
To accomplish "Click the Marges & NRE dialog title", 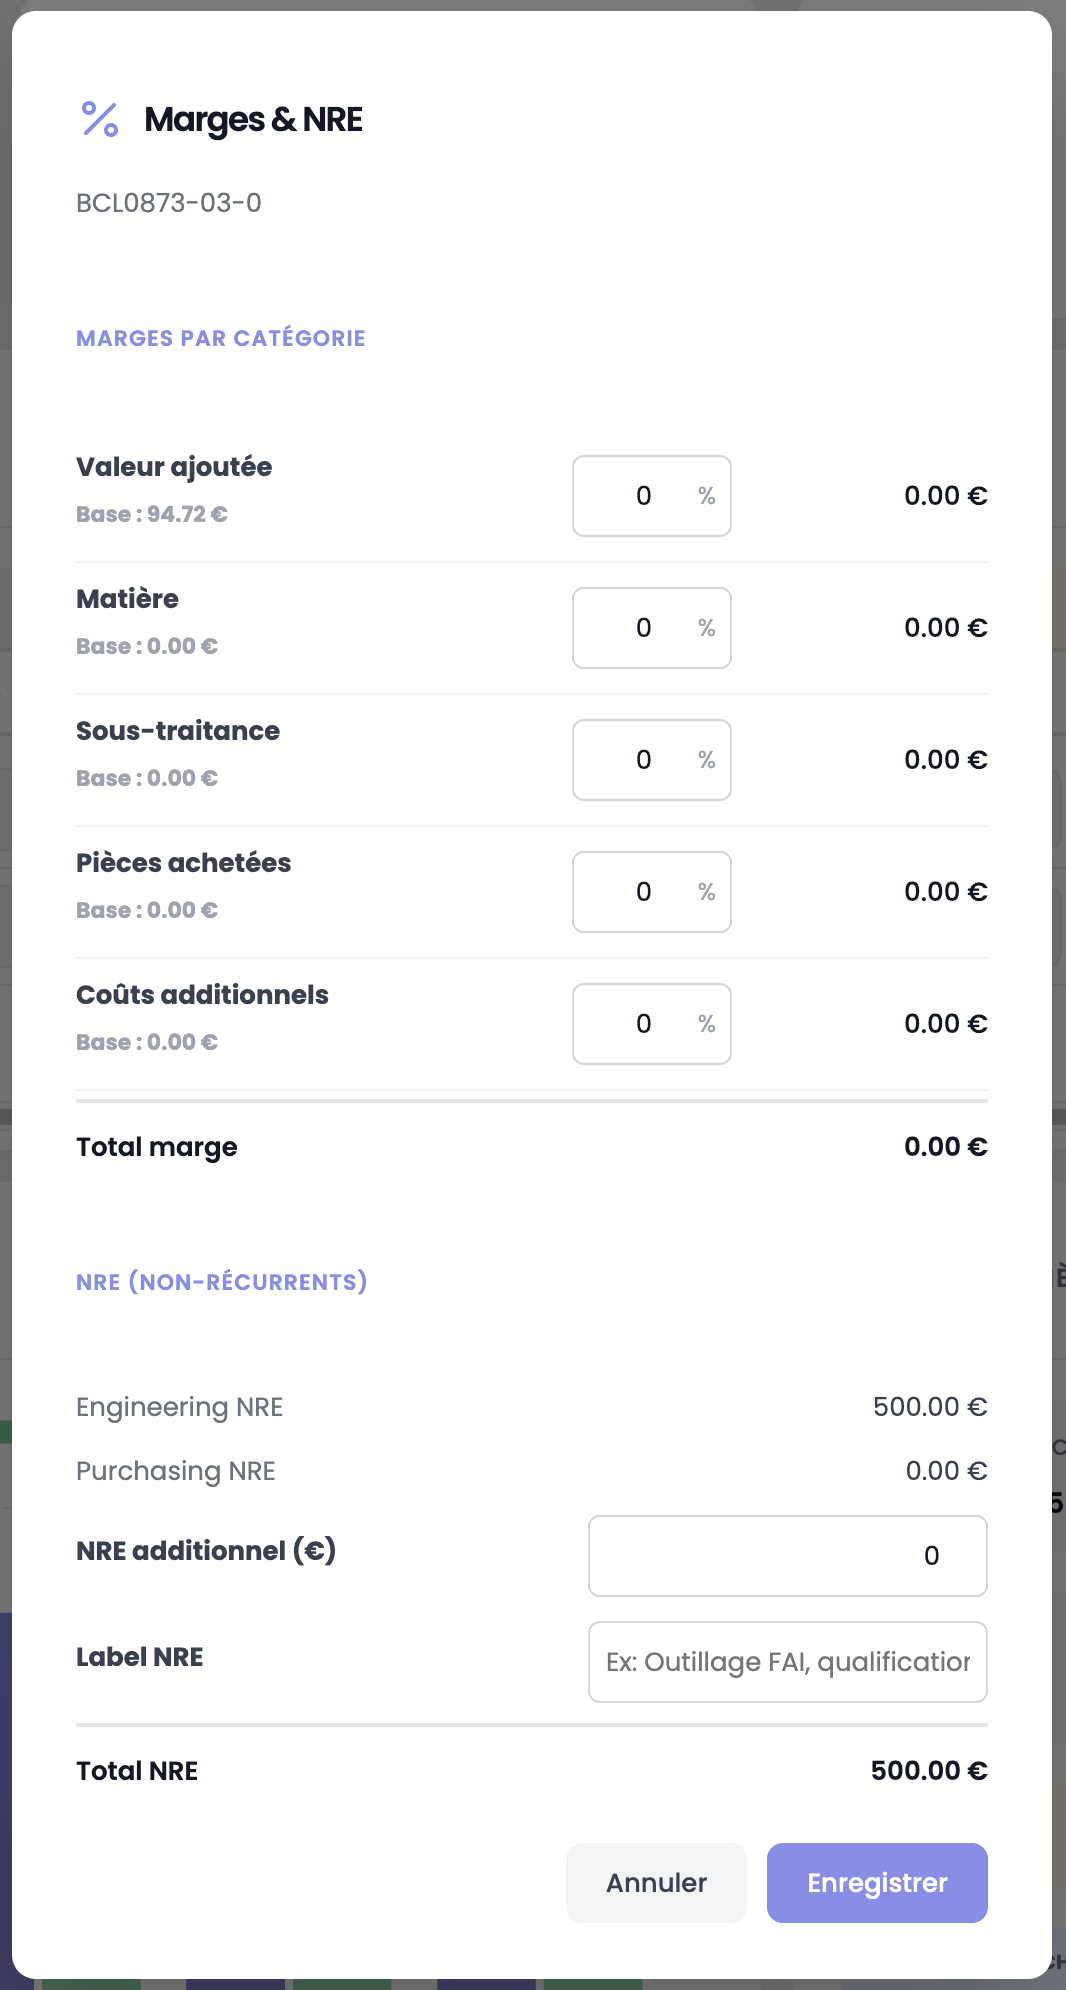I will [253, 120].
